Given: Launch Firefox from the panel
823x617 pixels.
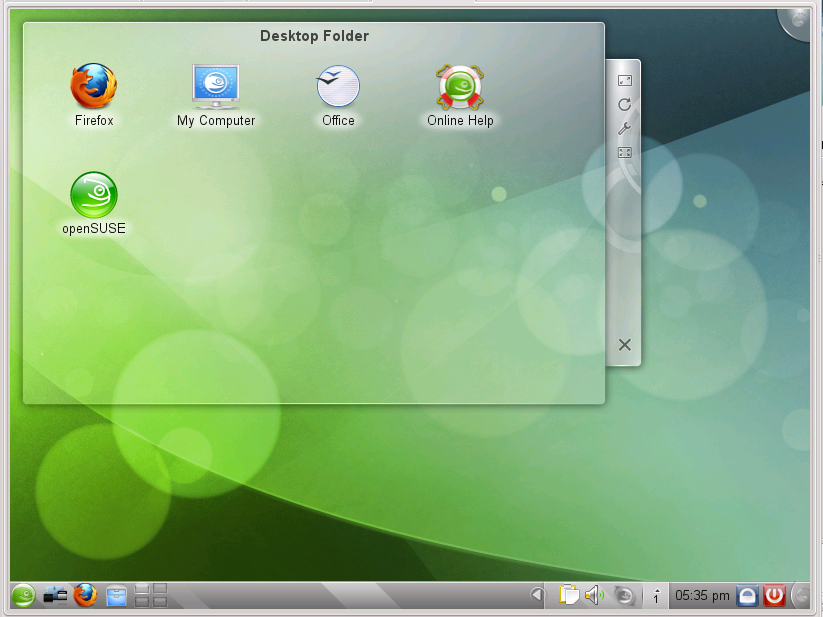Looking at the screenshot, I should [85, 595].
